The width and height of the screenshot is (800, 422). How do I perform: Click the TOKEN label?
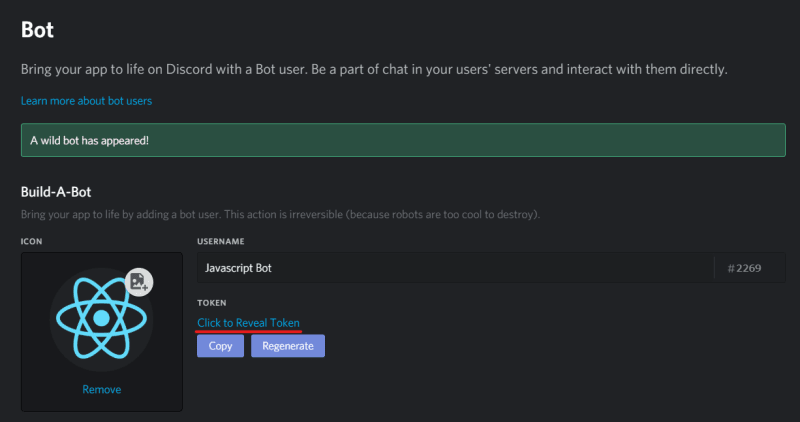click(x=212, y=303)
